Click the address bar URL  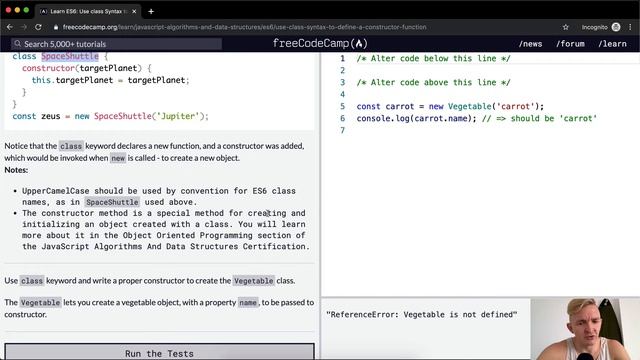[244, 27]
